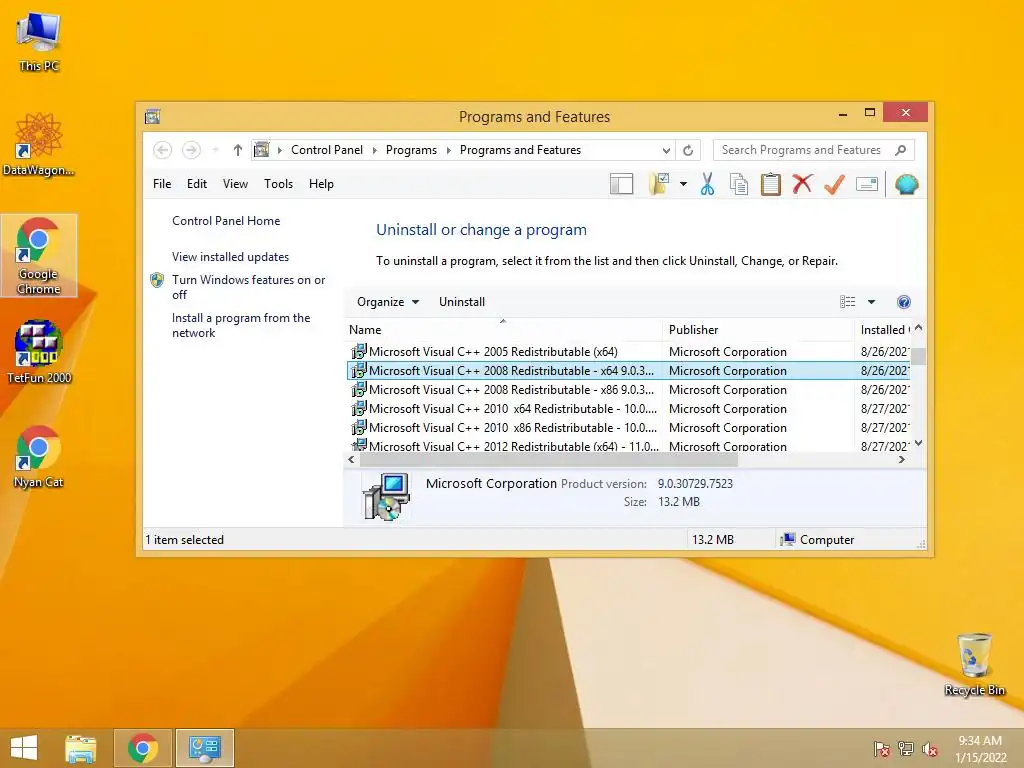Click the blue Help question mark icon

point(904,302)
